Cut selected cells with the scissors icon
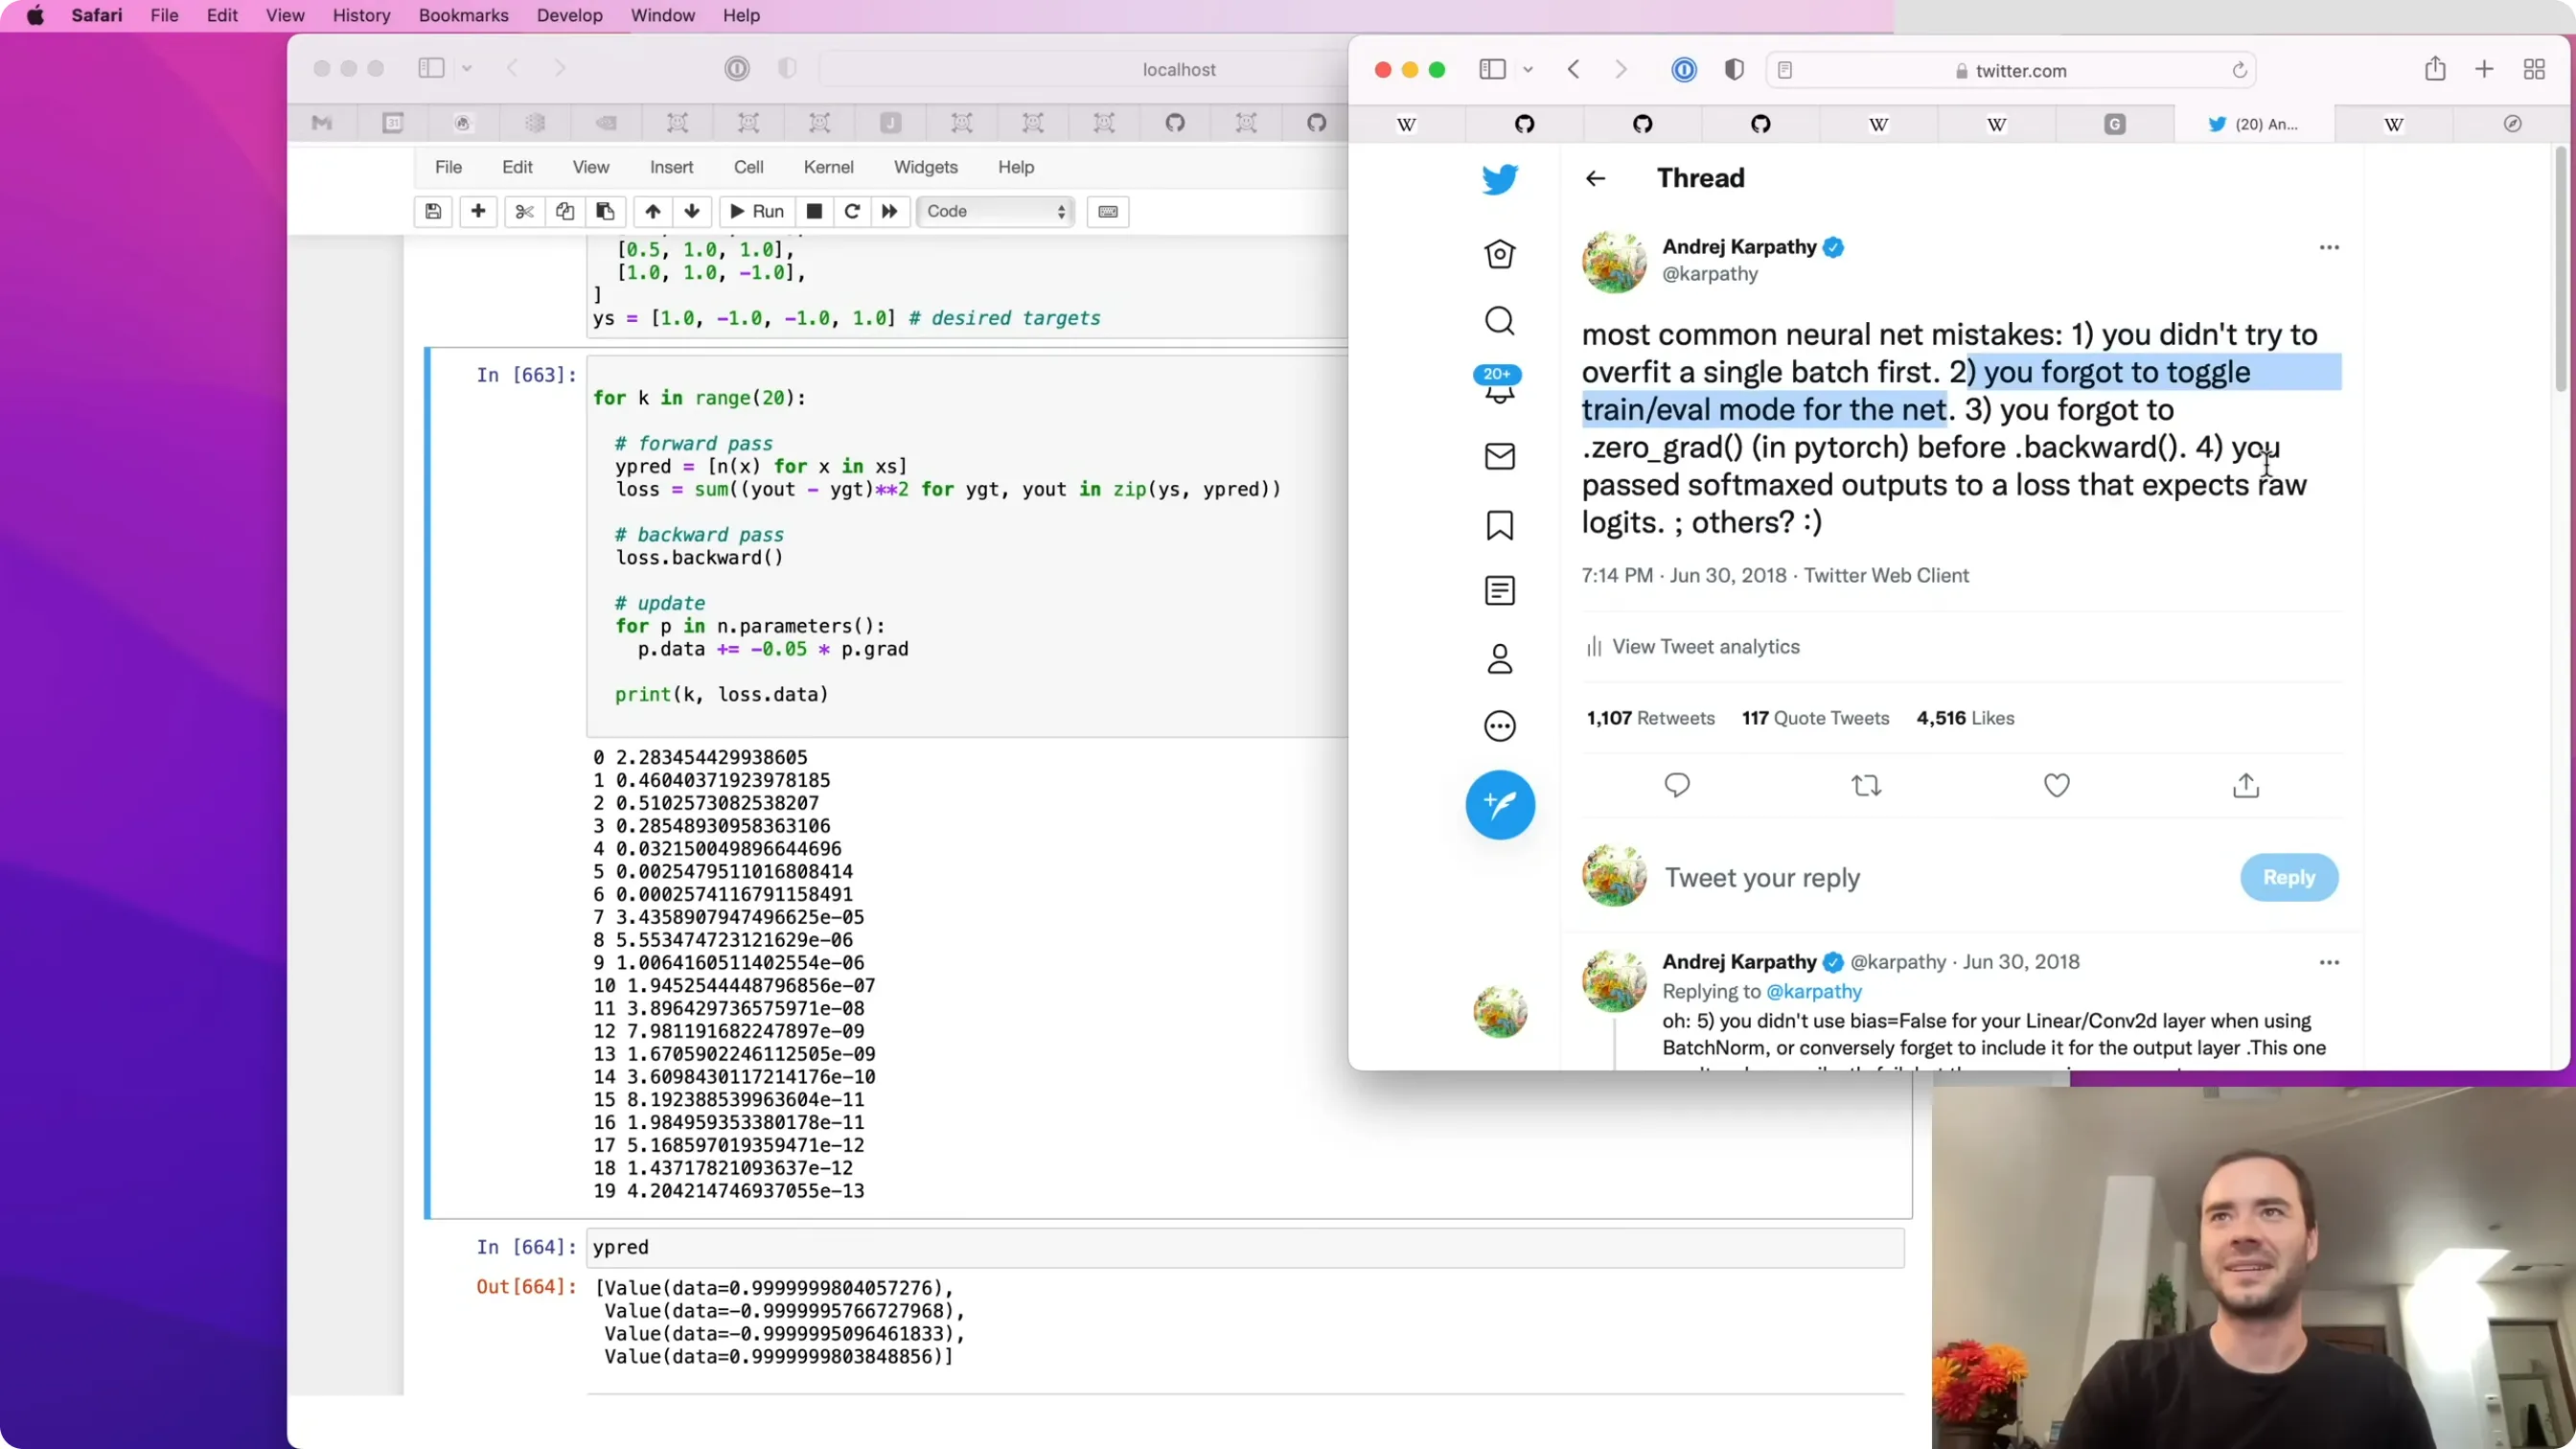The height and width of the screenshot is (1449, 2576). click(524, 211)
